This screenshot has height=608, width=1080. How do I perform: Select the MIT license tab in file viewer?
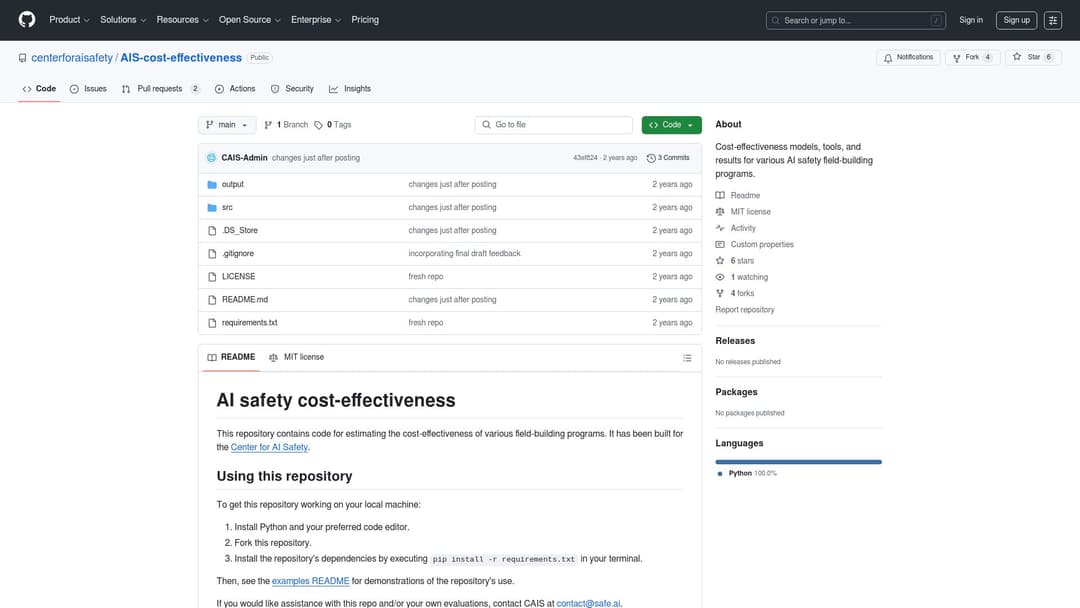pyautogui.click(x=296, y=357)
